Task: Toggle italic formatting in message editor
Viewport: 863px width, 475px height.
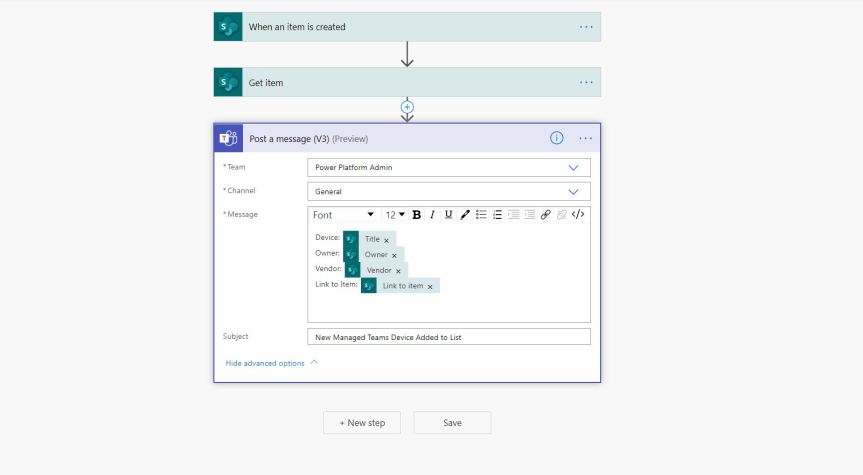Action: click(432, 215)
